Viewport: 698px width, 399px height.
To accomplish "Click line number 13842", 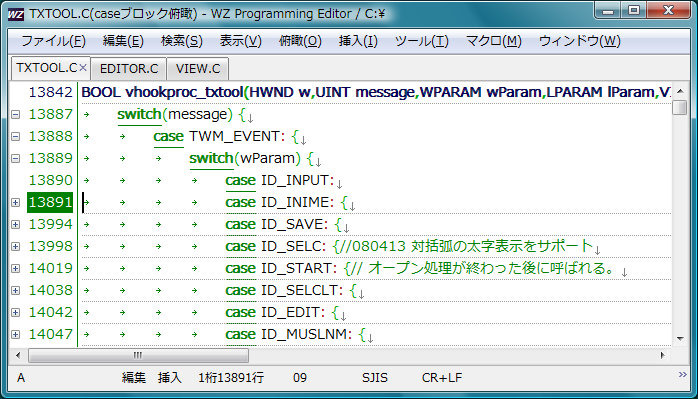I will click(50, 92).
